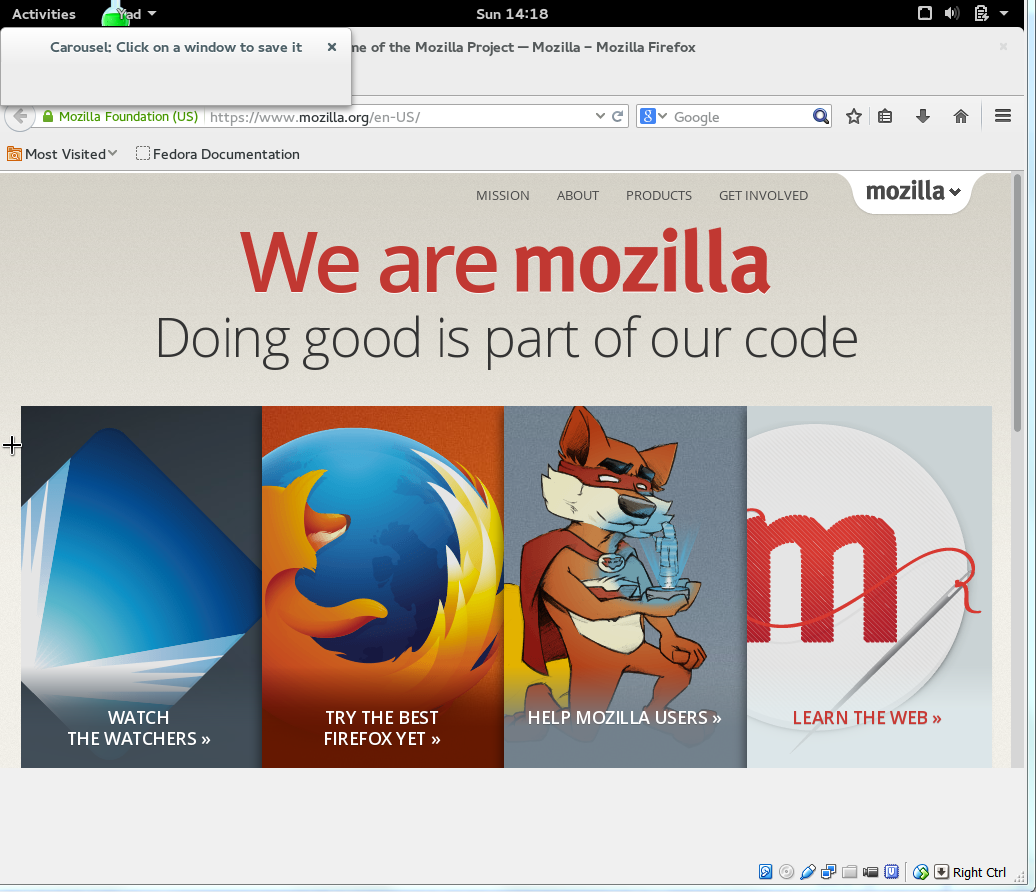1036x892 pixels.
Task: Reload the page with the refresh icon
Action: 618,116
